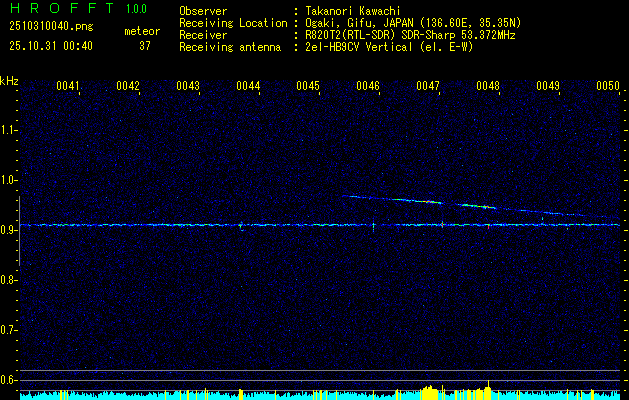
Task: Click the 0.6 kHz axis label
Action: [x=9, y=380]
